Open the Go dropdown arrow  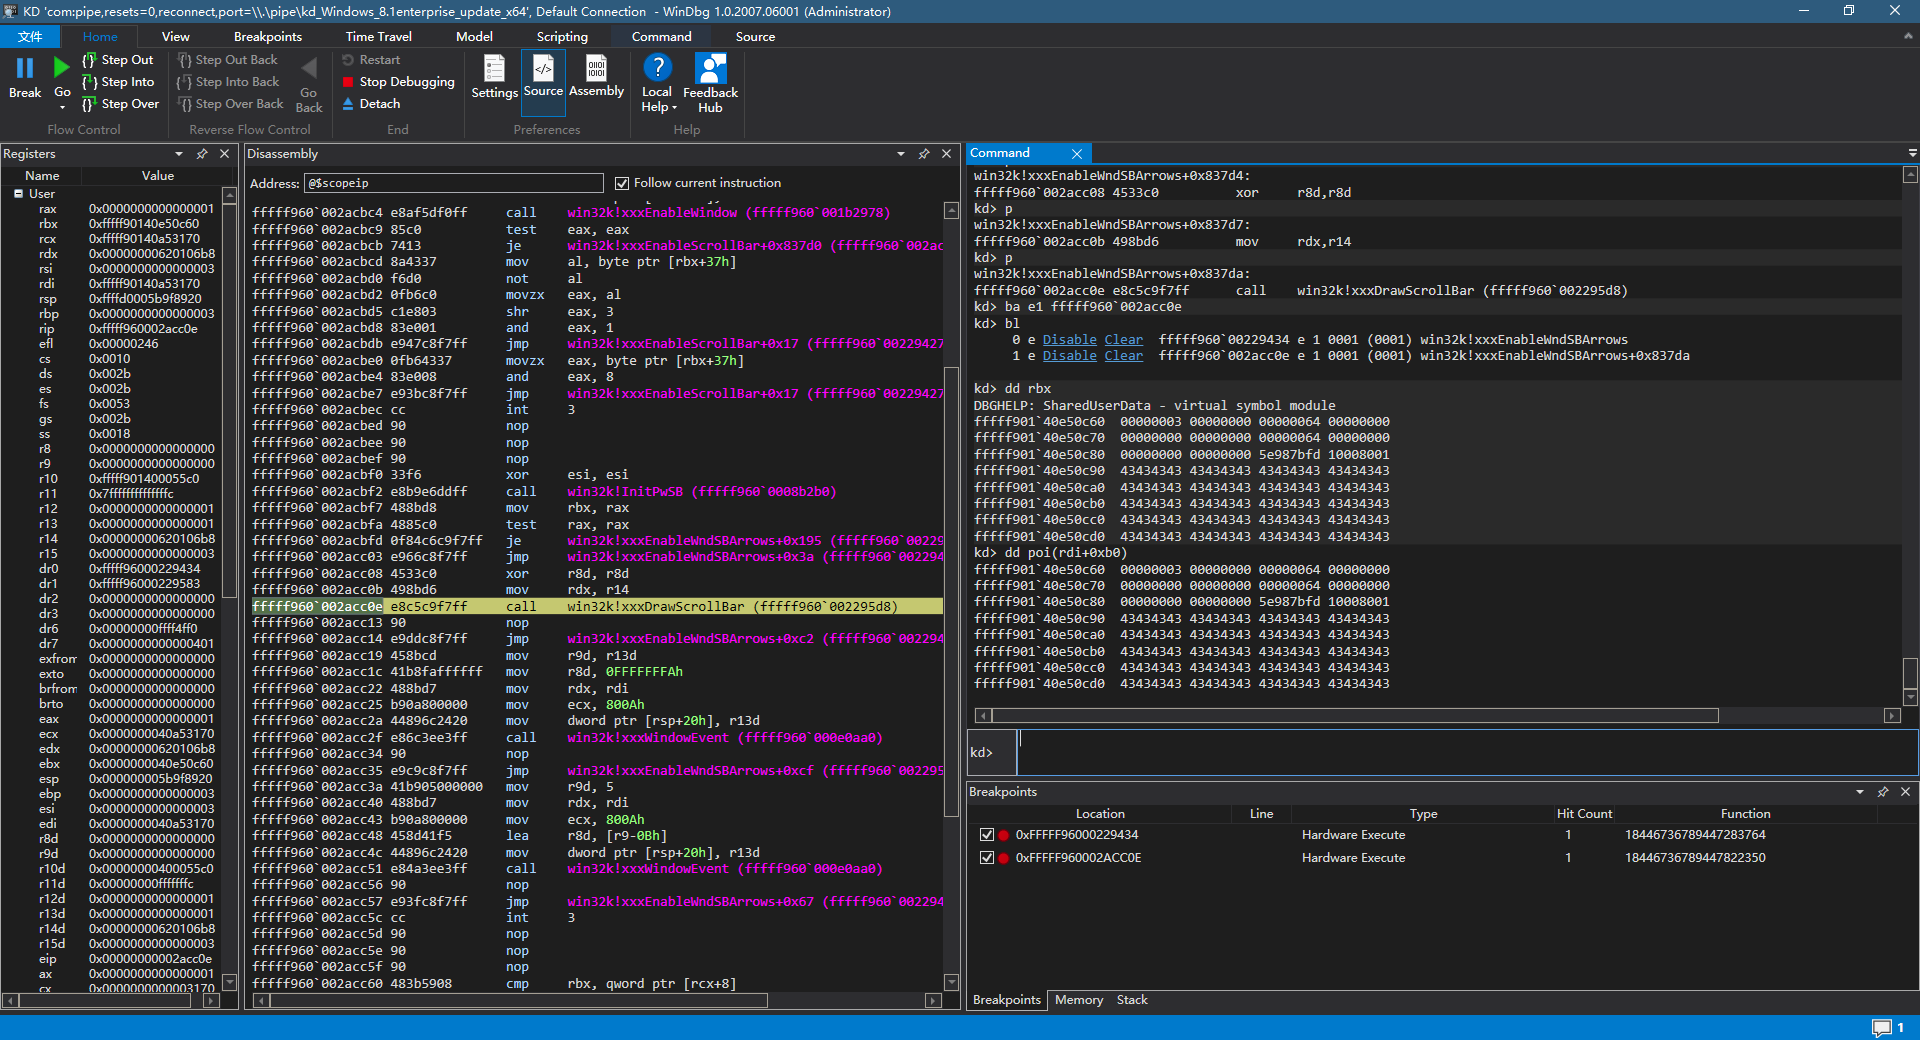62,106
